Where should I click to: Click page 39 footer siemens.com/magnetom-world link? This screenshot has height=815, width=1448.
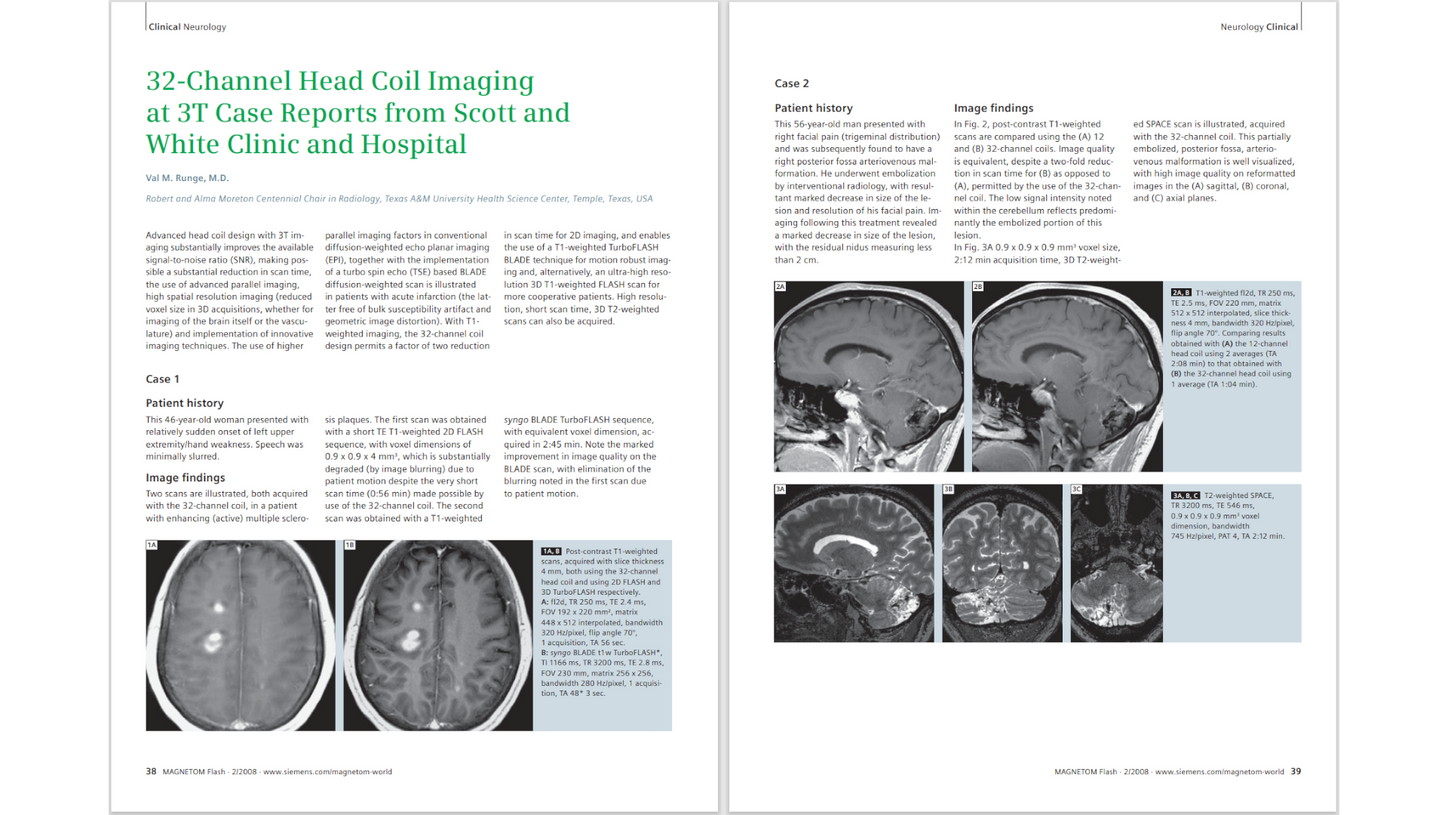1220,772
